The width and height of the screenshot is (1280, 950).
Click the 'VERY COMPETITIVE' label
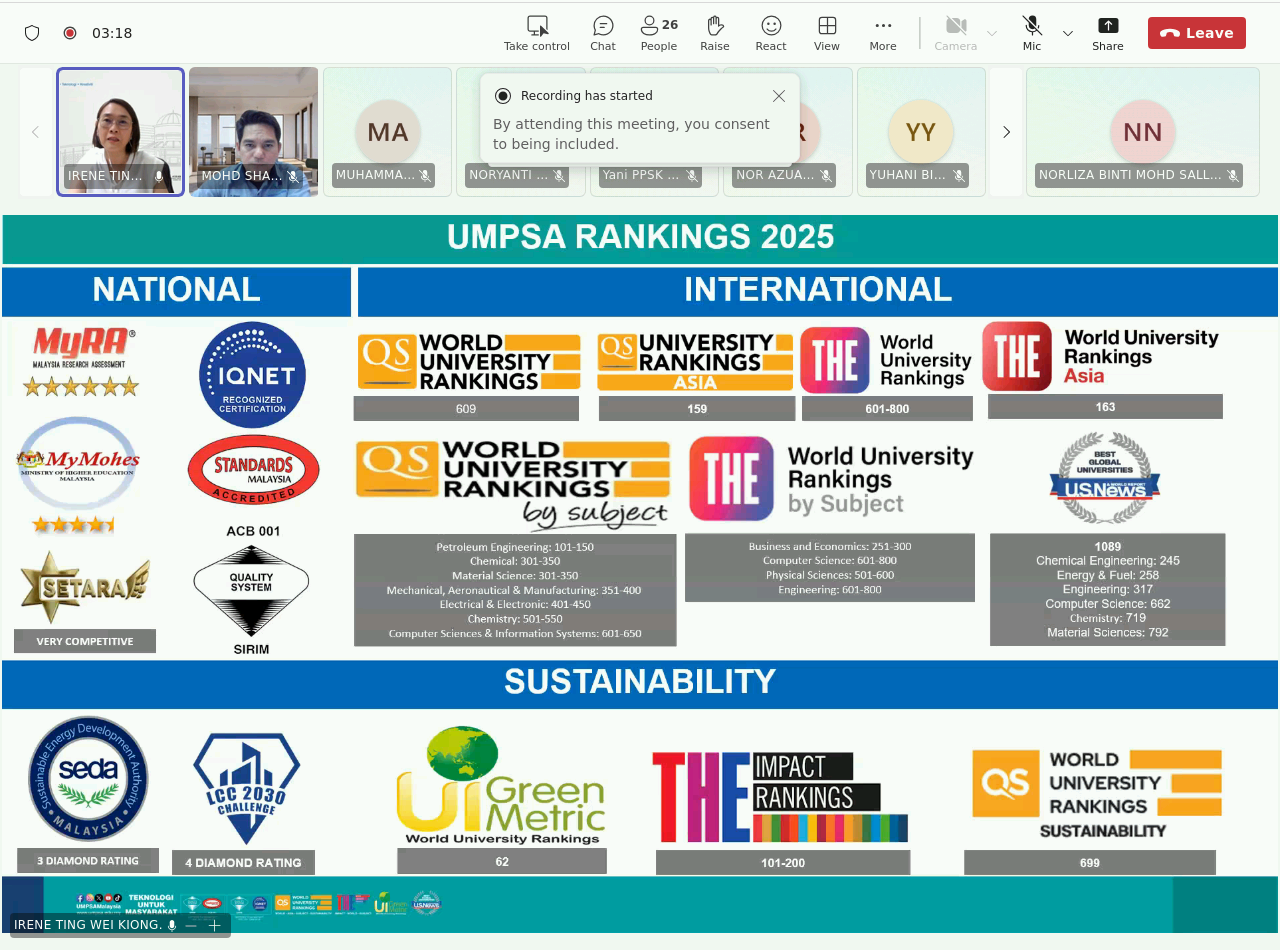tap(85, 641)
